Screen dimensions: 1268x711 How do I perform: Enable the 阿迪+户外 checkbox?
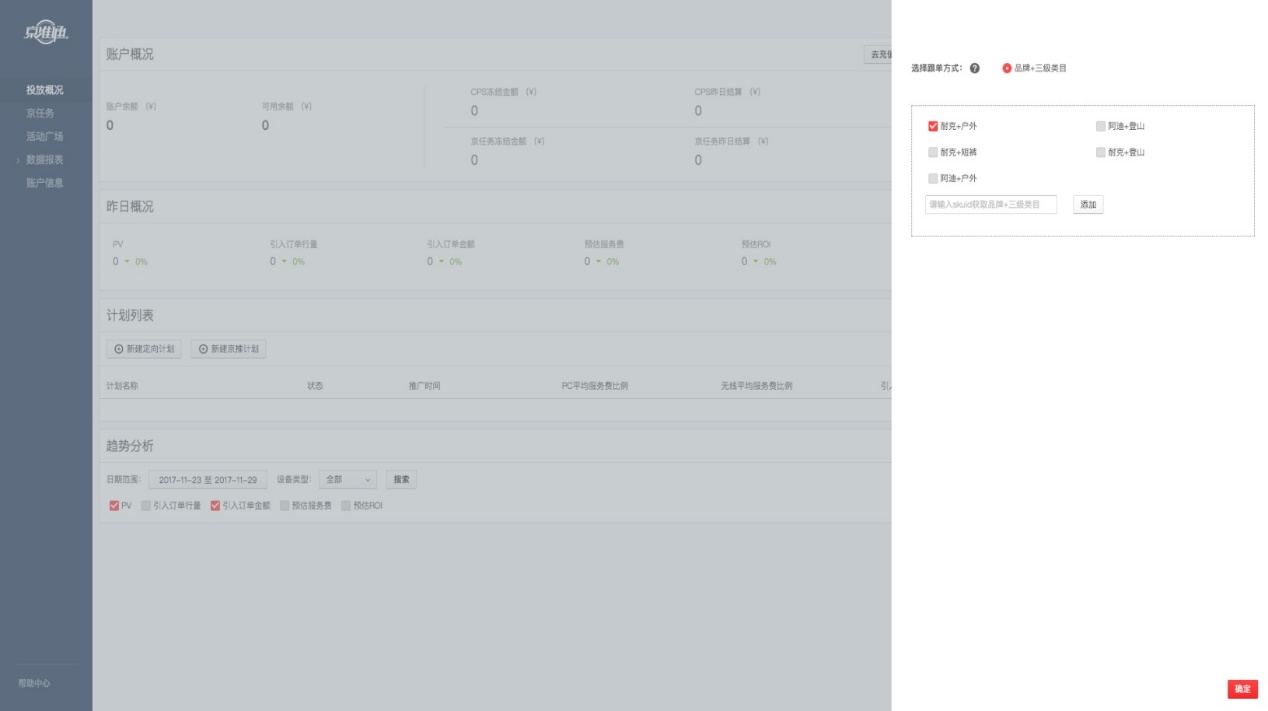[933, 178]
